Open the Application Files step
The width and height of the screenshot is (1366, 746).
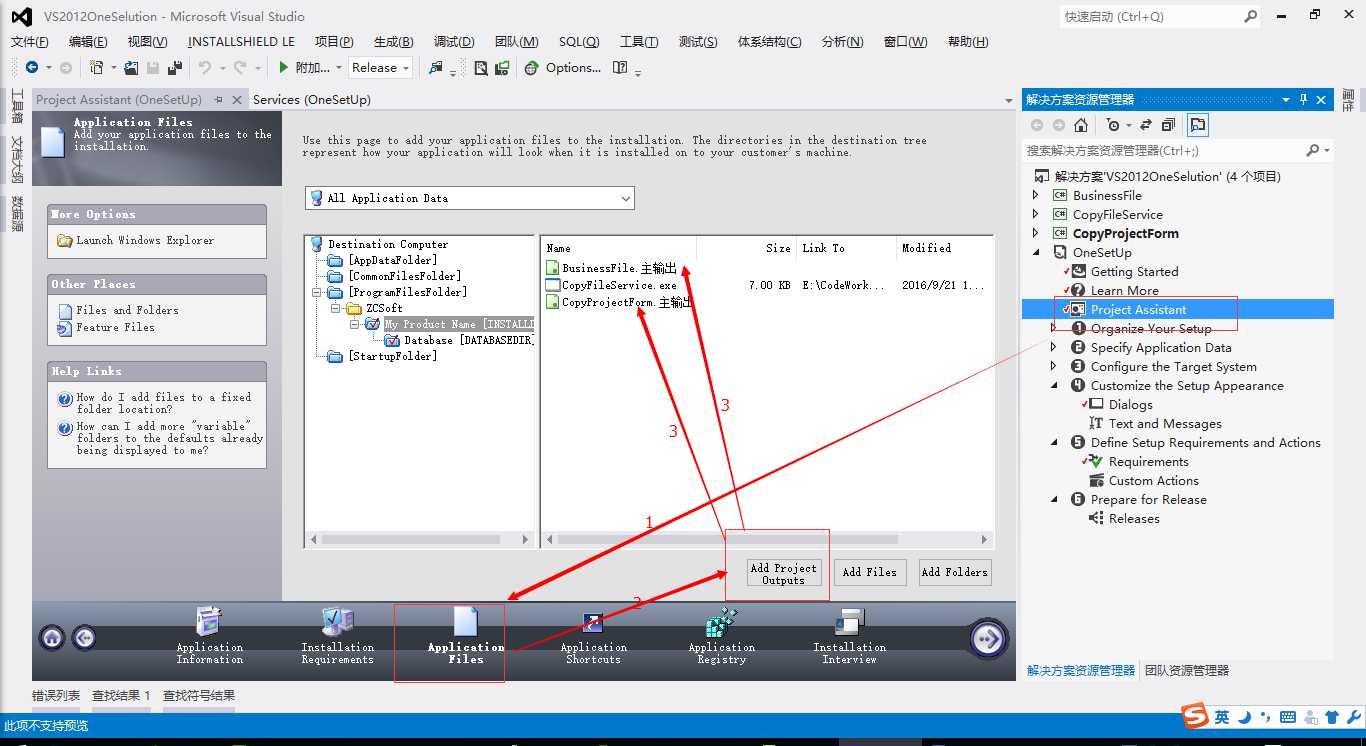(x=466, y=635)
